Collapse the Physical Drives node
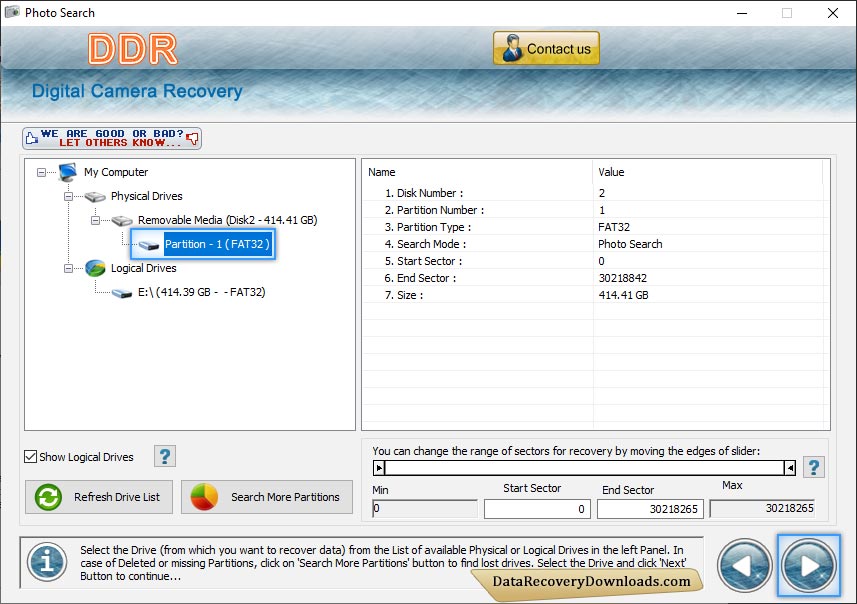Screen dimensions: 857x604 pyautogui.click(x=68, y=196)
